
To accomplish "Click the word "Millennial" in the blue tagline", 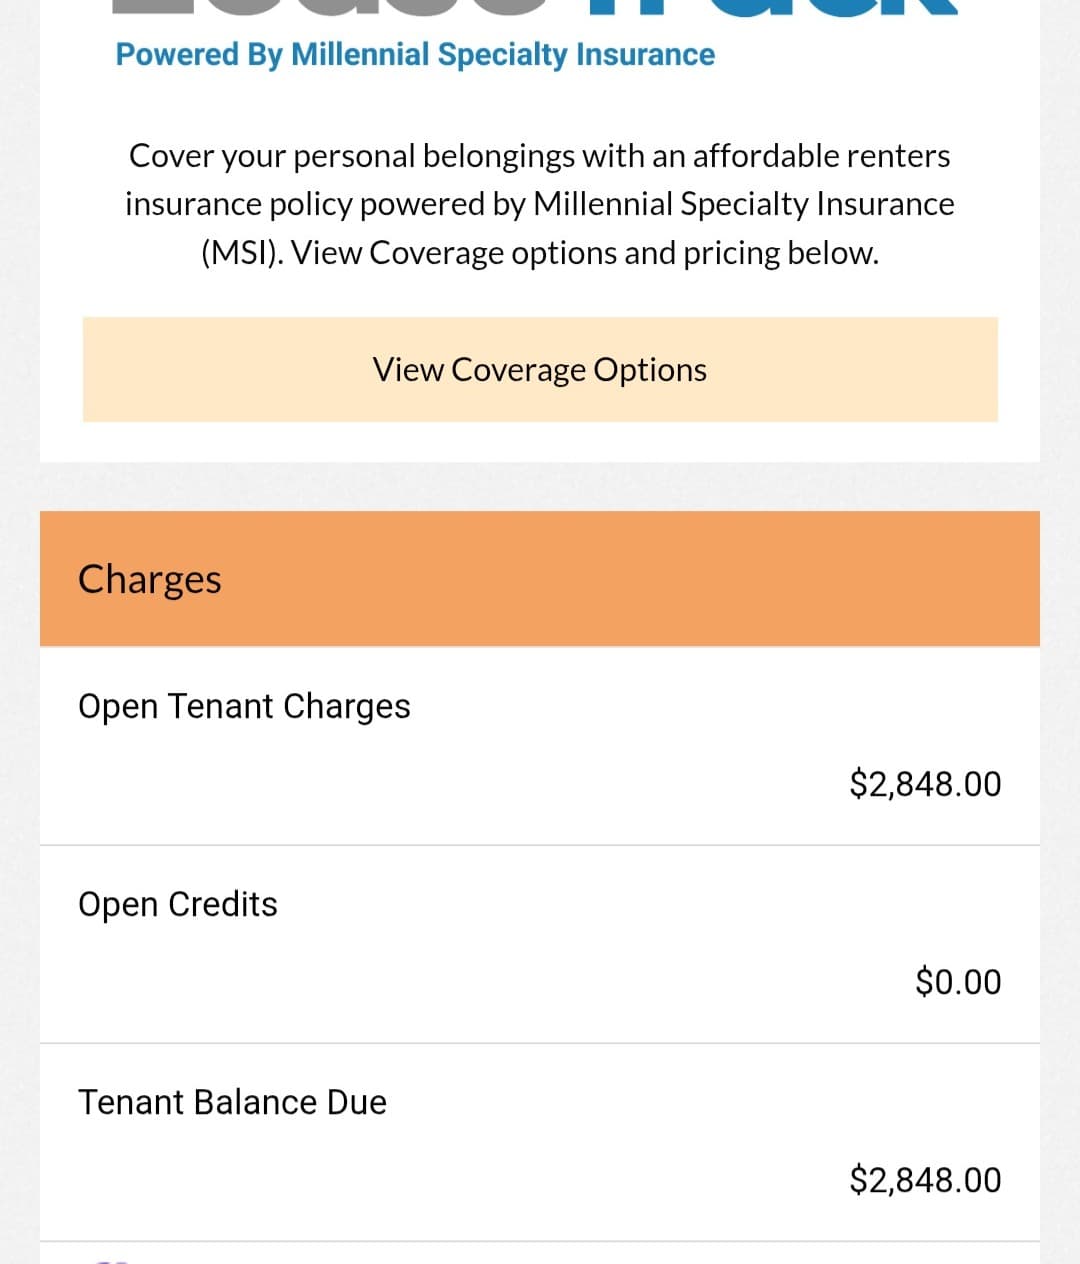I will (x=359, y=54).
